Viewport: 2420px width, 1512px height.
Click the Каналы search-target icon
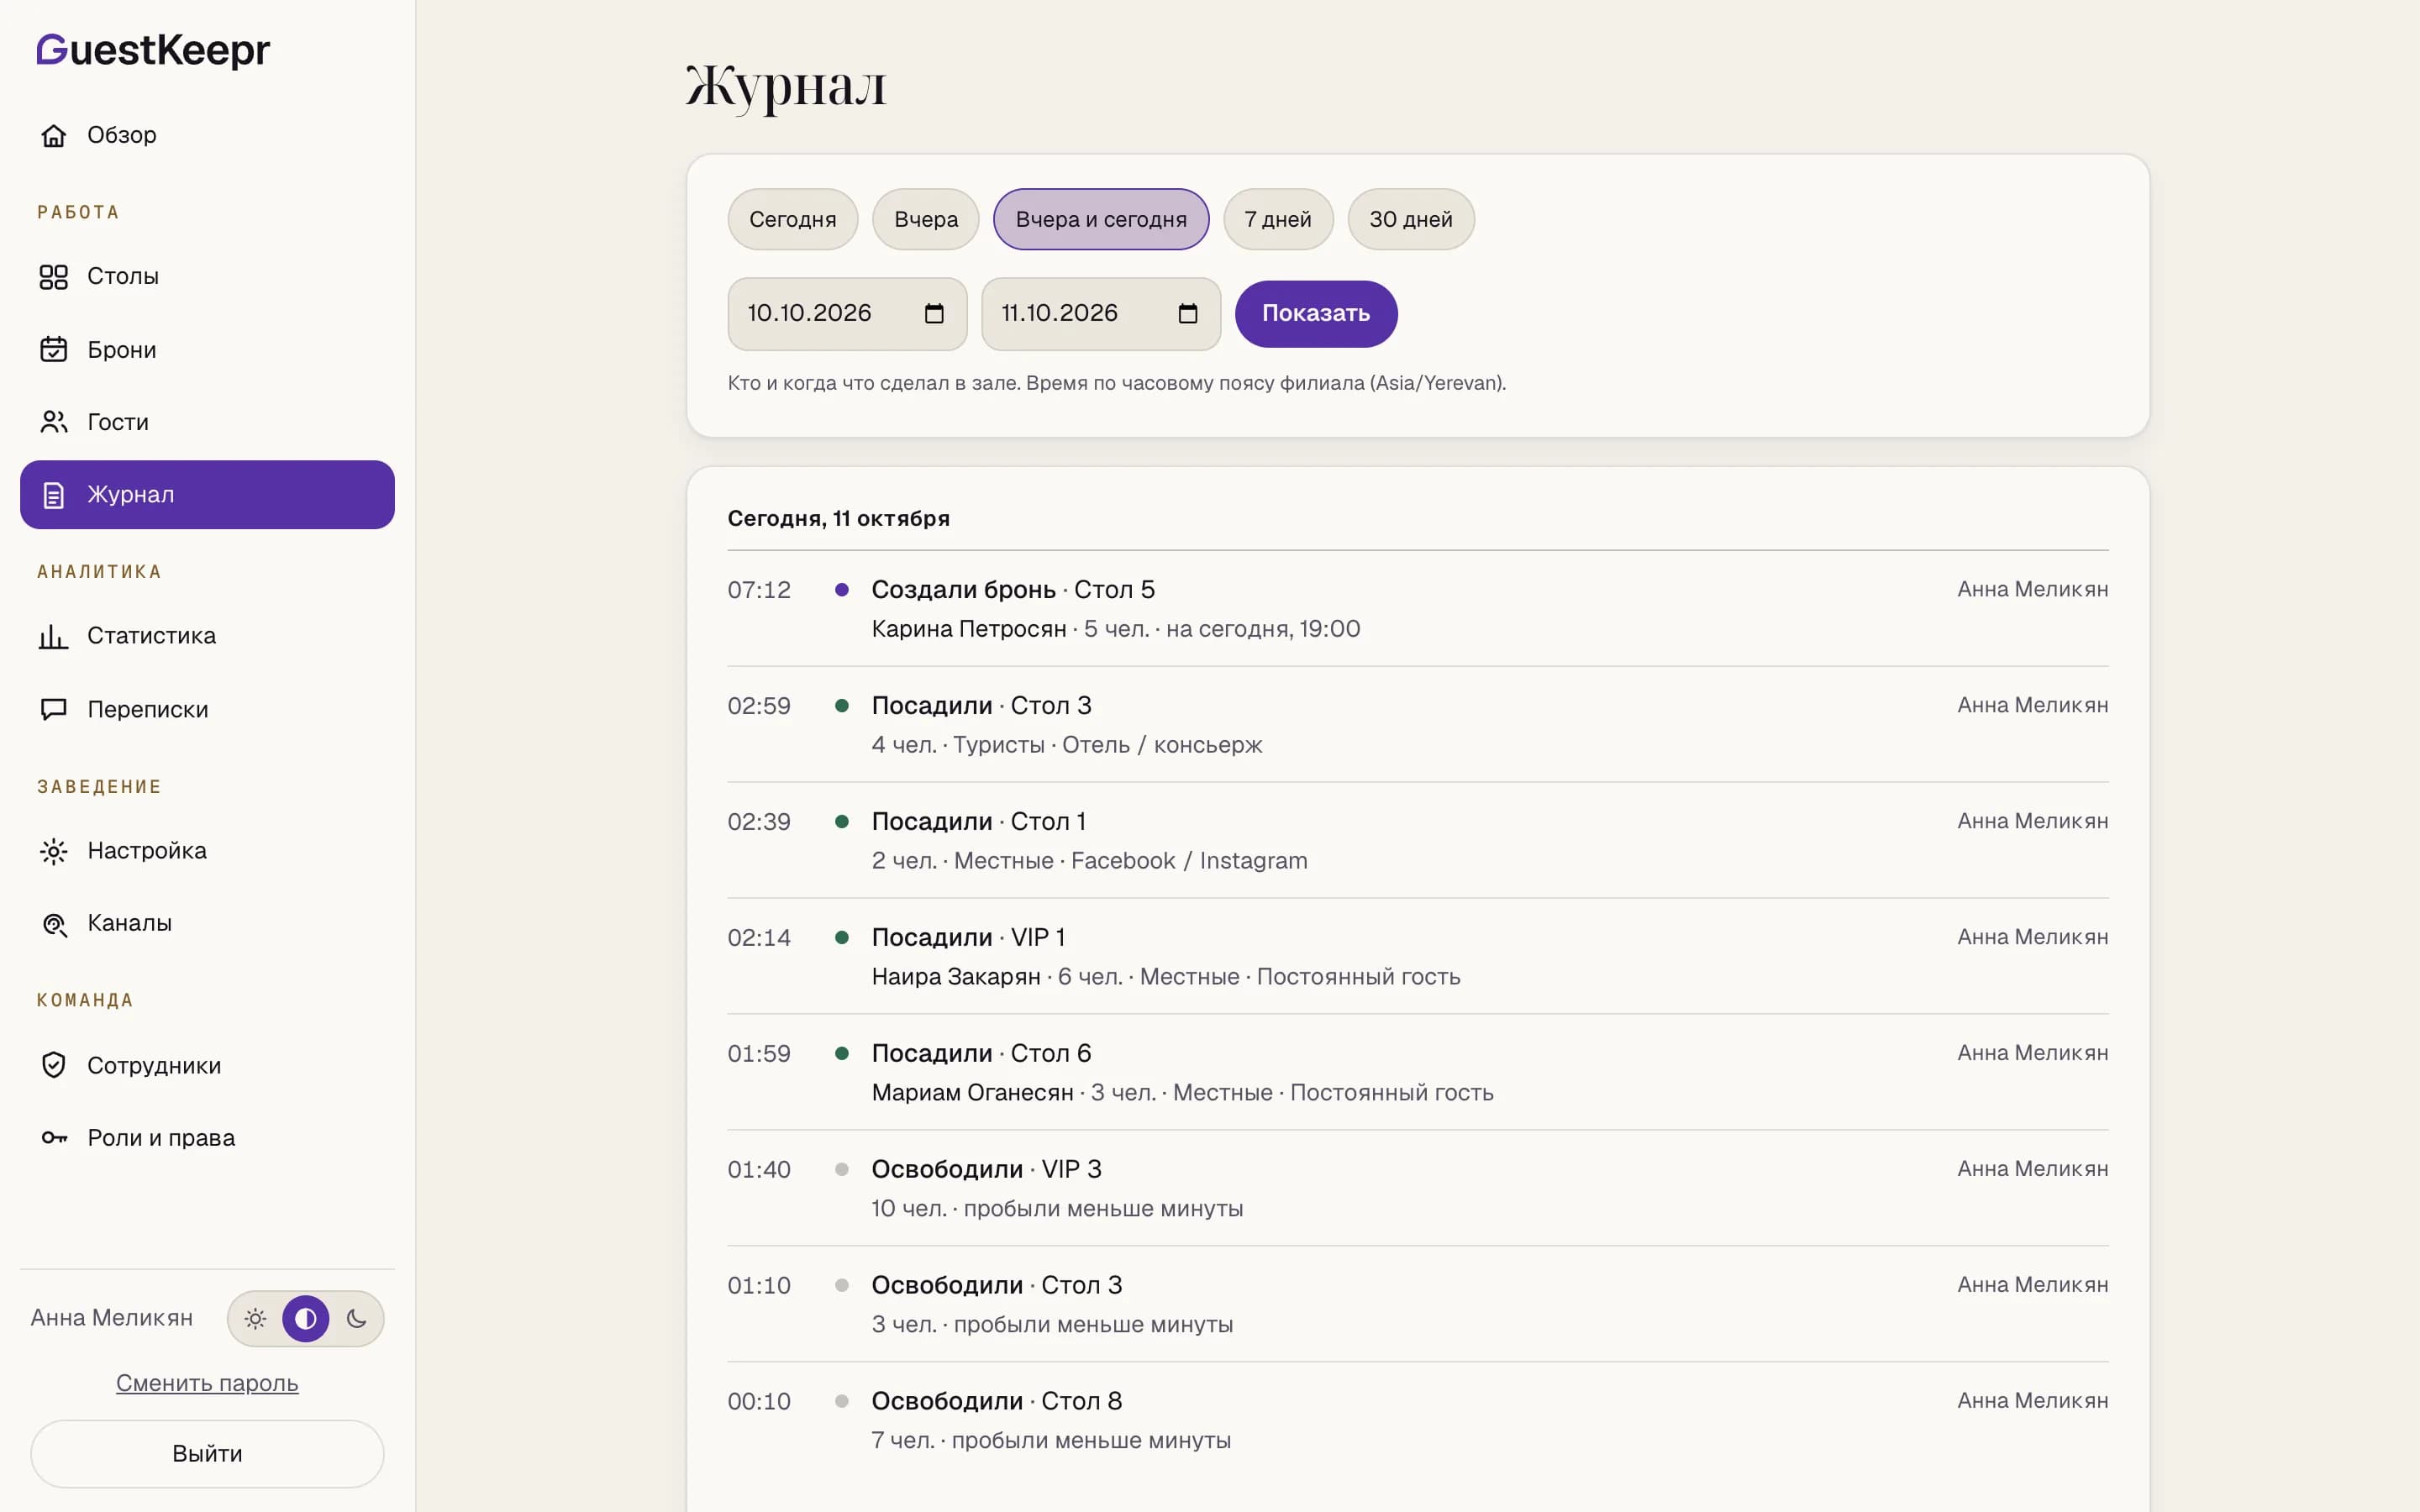[x=54, y=924]
